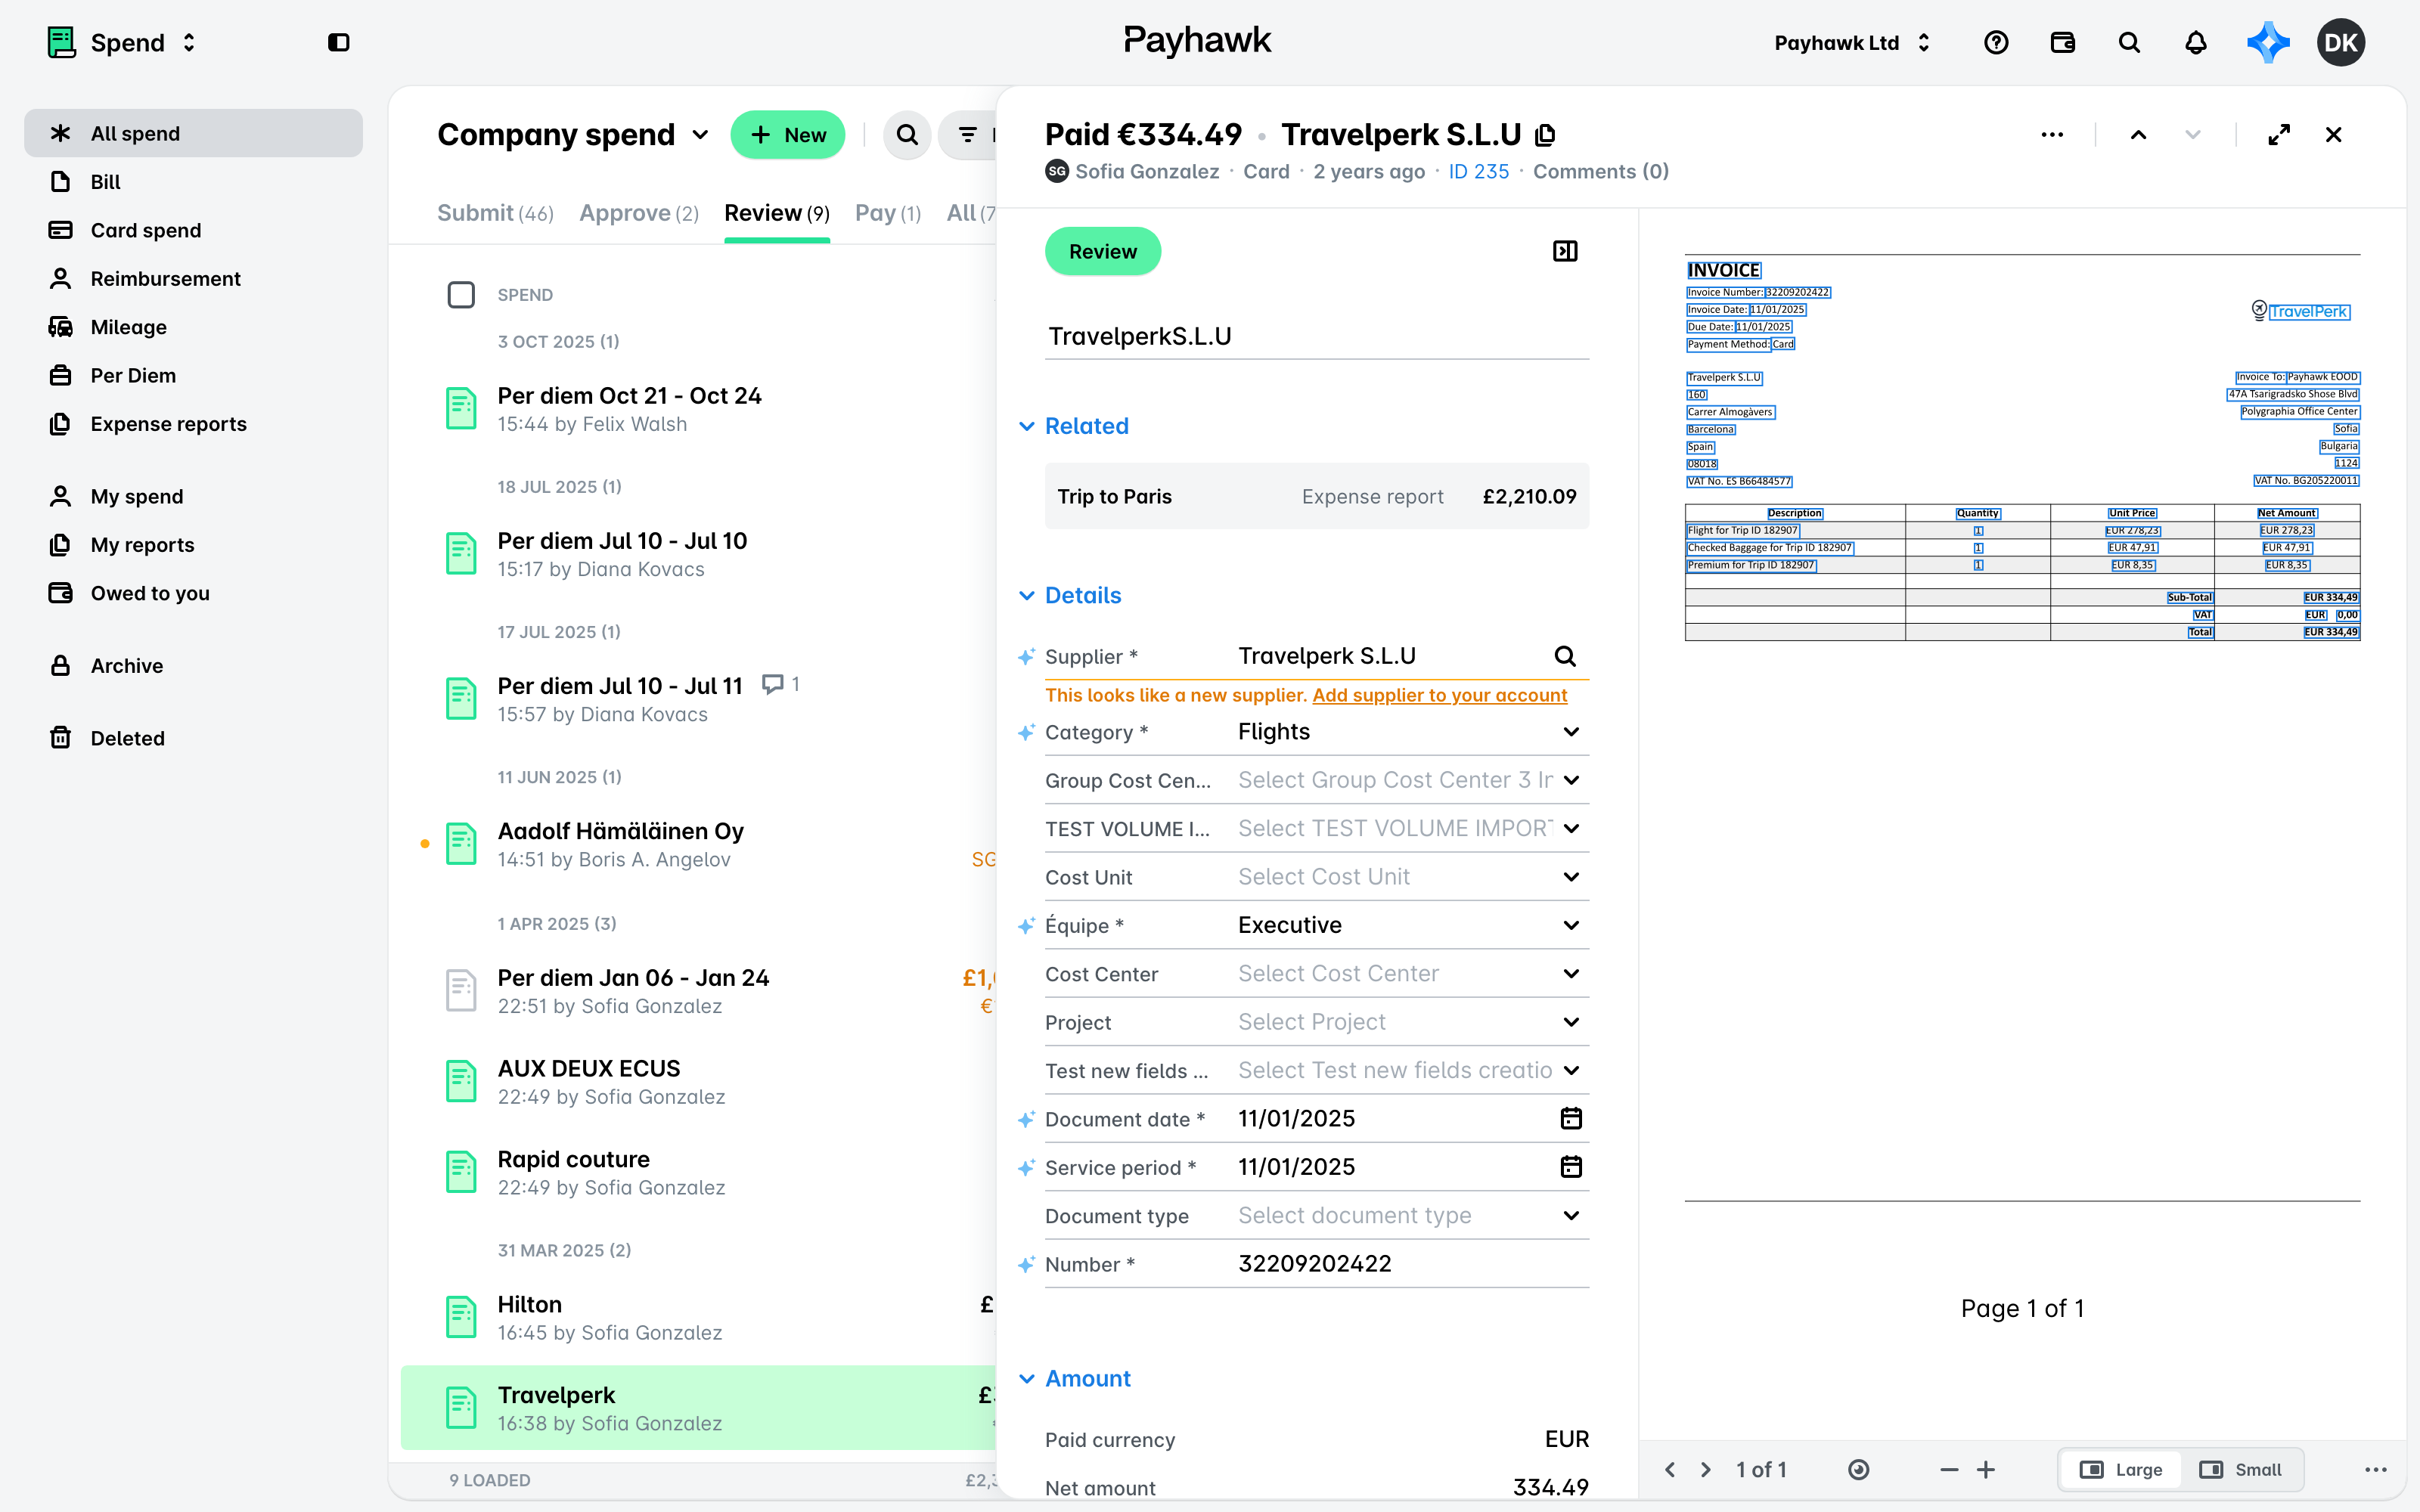The height and width of the screenshot is (1512, 2420).
Task: Hide the document preview pane
Action: click(1565, 251)
